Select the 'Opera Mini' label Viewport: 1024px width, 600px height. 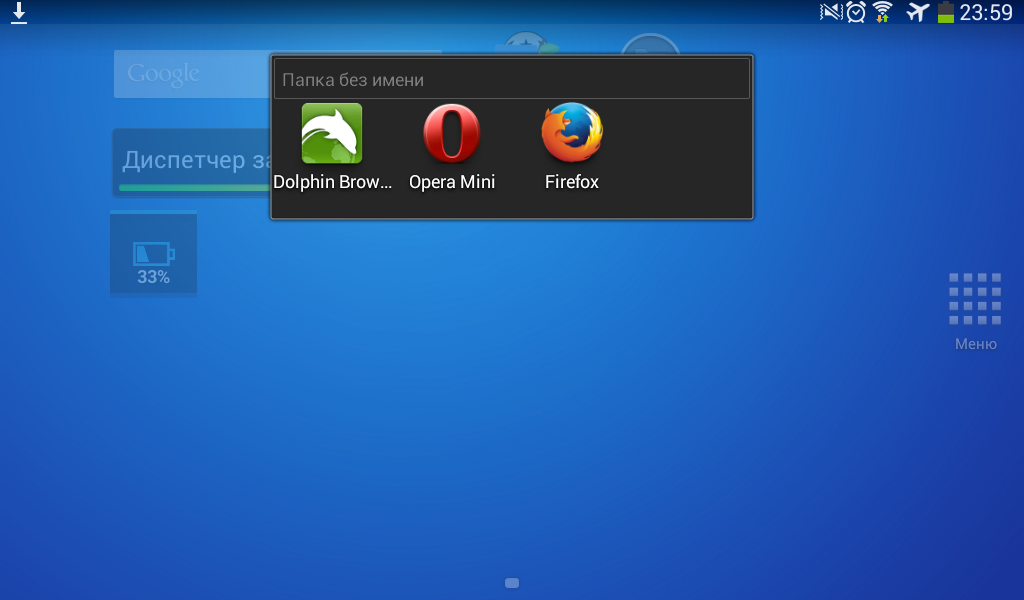tap(452, 182)
